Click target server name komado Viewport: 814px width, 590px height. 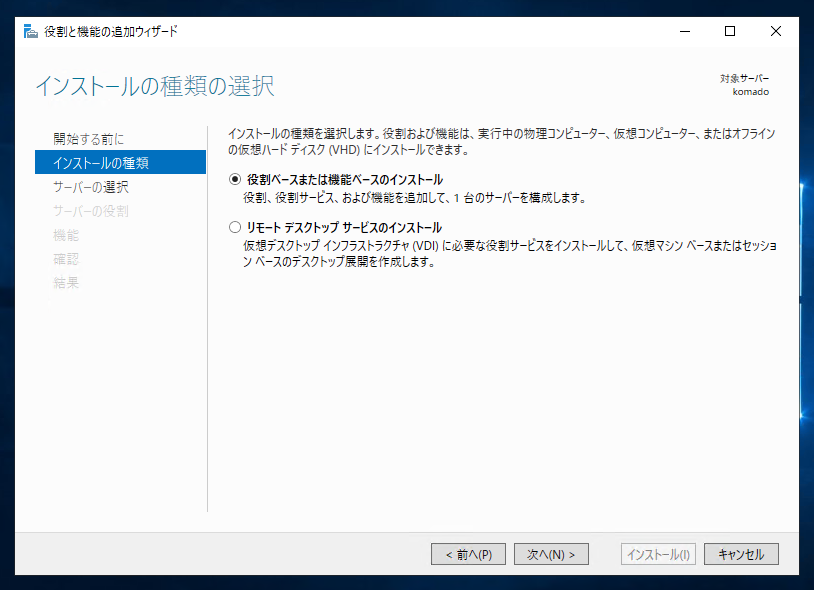(x=751, y=92)
